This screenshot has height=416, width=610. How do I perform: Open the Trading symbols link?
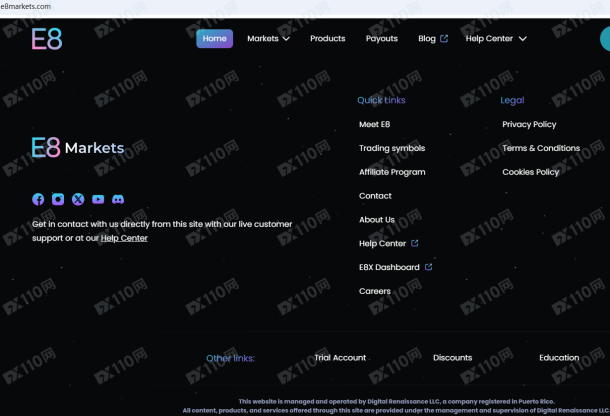[392, 148]
